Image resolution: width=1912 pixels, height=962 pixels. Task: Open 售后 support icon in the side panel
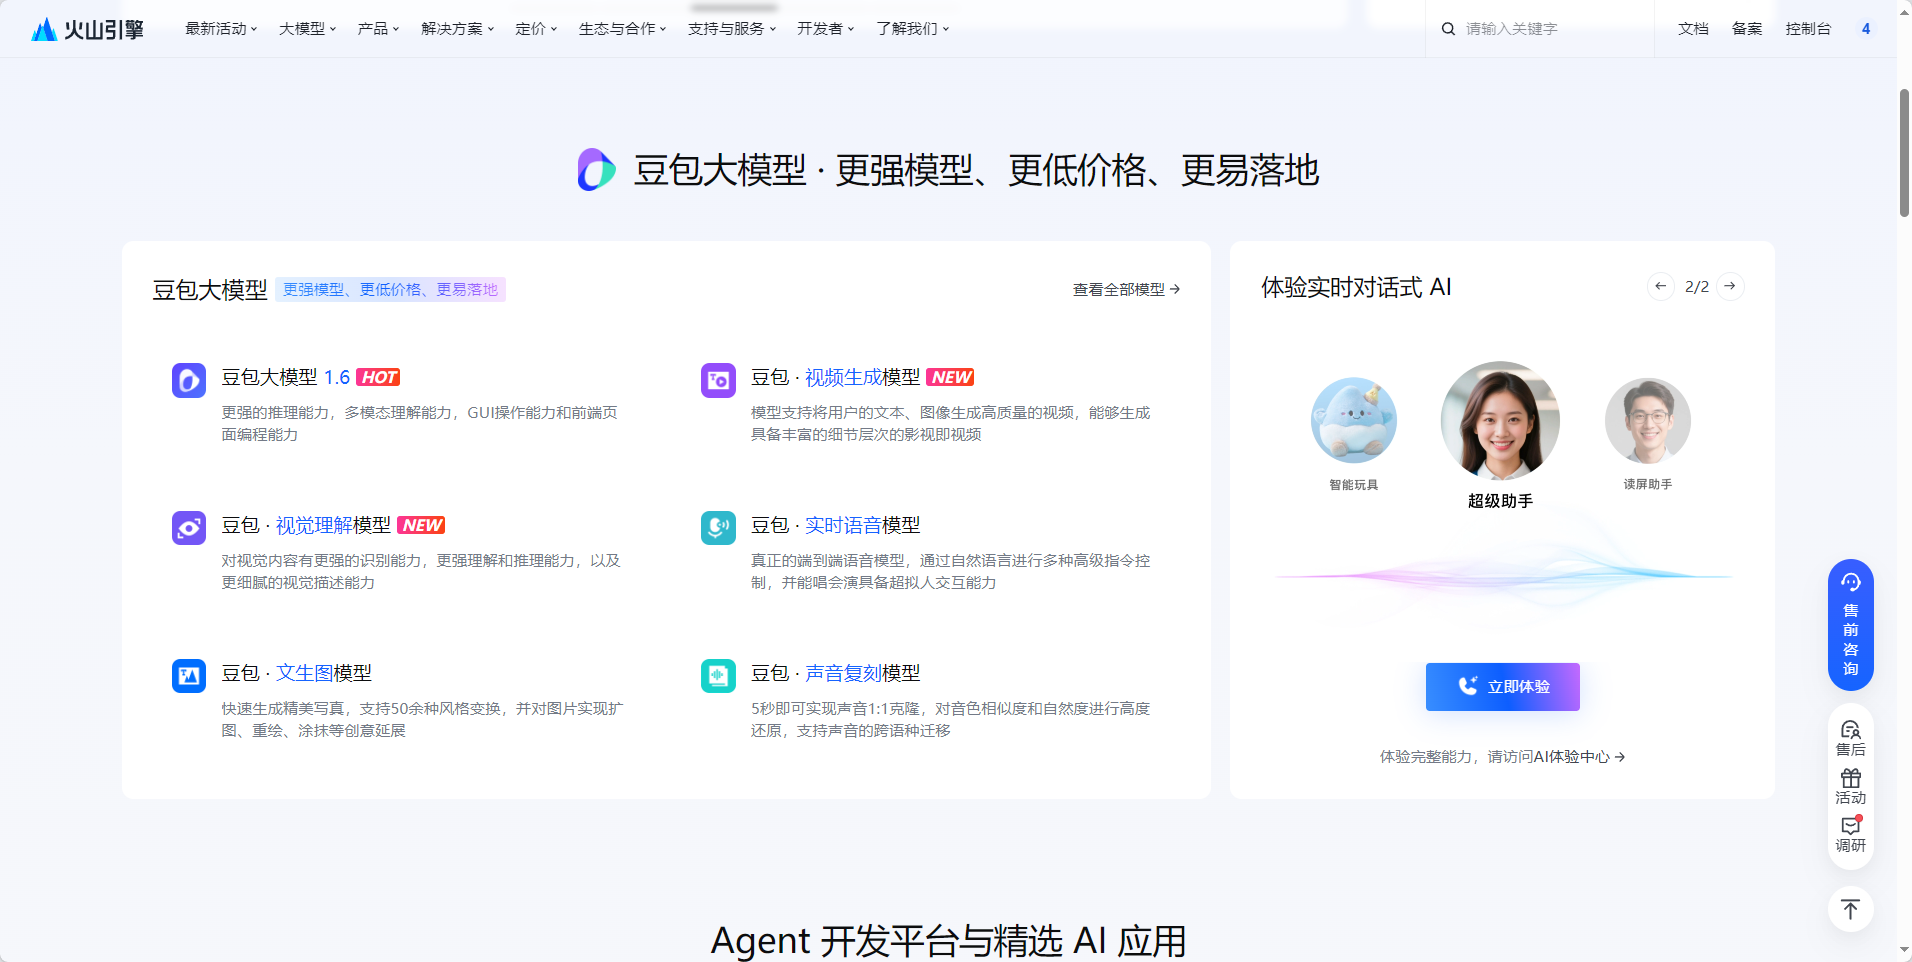pyautogui.click(x=1851, y=738)
